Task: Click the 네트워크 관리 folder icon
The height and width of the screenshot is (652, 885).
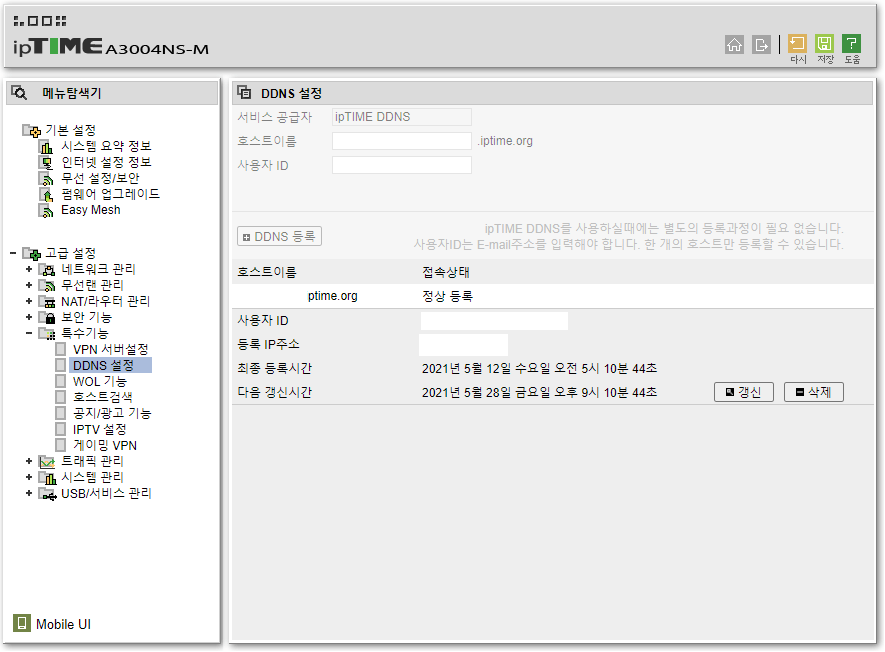Action: click(x=47, y=270)
